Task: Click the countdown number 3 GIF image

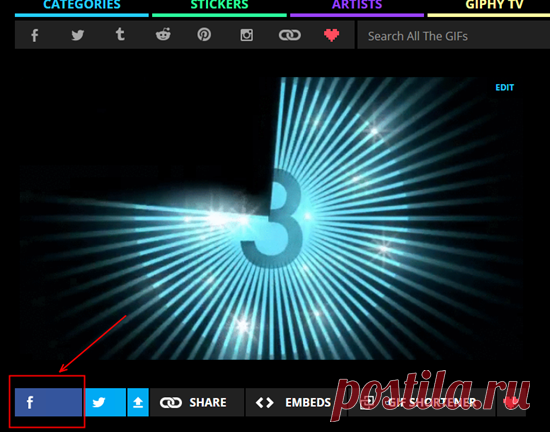Action: point(271,218)
